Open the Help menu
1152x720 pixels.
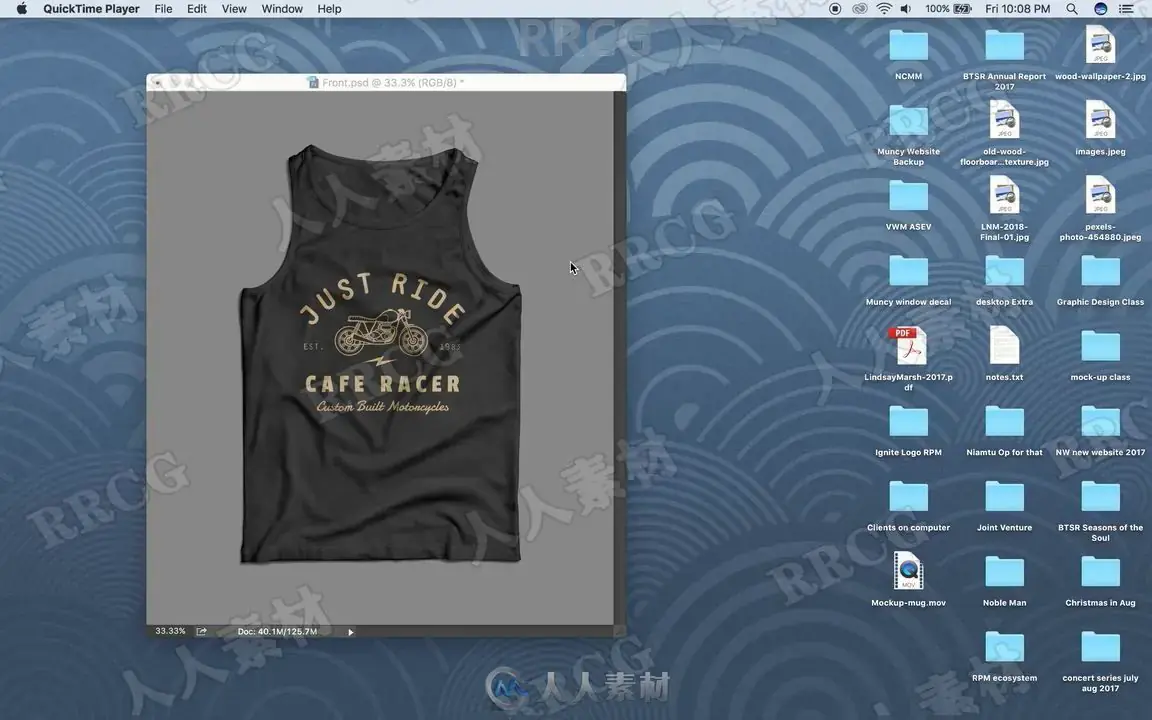329,9
